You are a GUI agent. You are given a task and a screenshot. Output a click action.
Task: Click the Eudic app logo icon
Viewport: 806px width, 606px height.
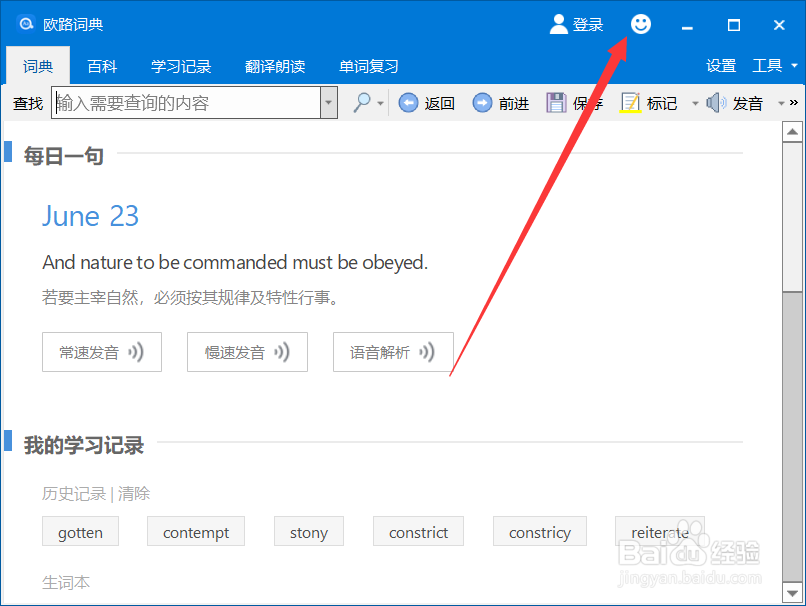pos(26,24)
